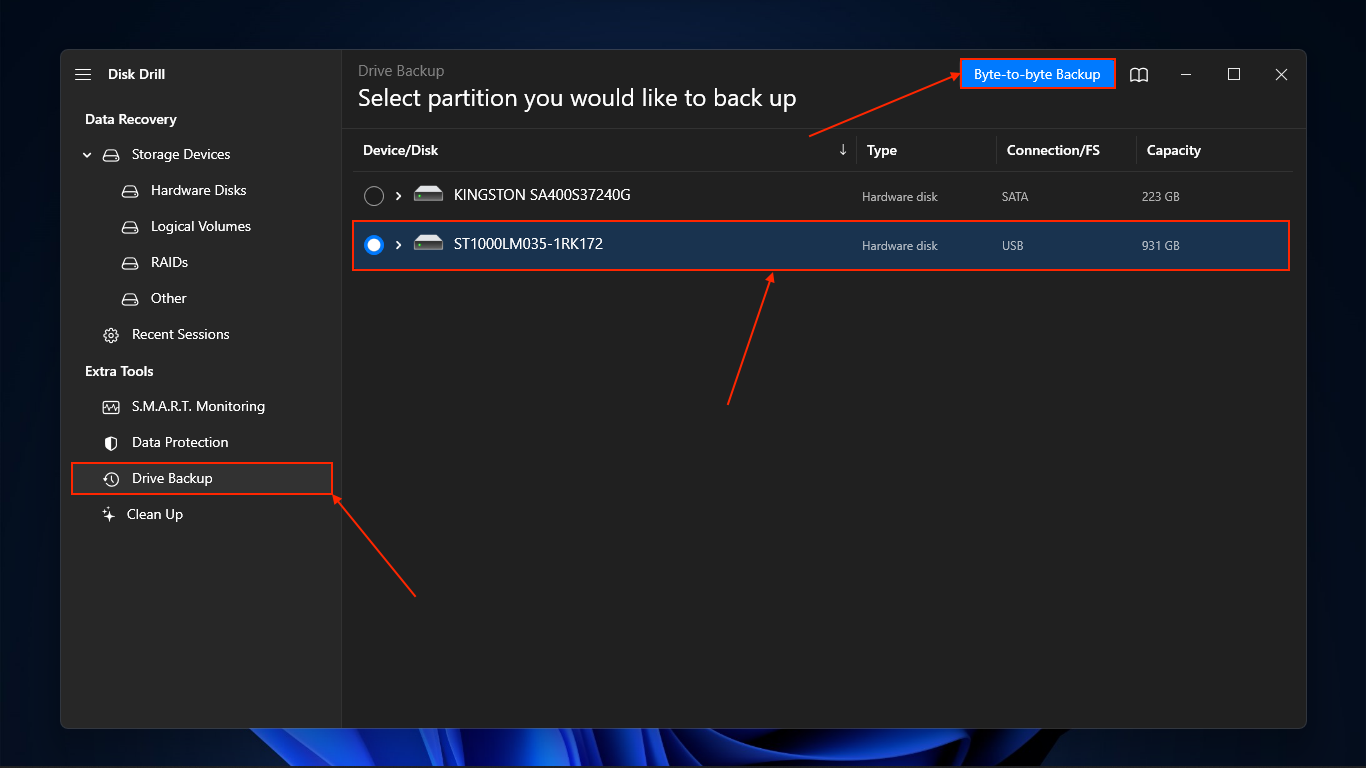Viewport: 1366px width, 768px height.
Task: Click the sort arrow in Device/Disk header
Action: 843,150
